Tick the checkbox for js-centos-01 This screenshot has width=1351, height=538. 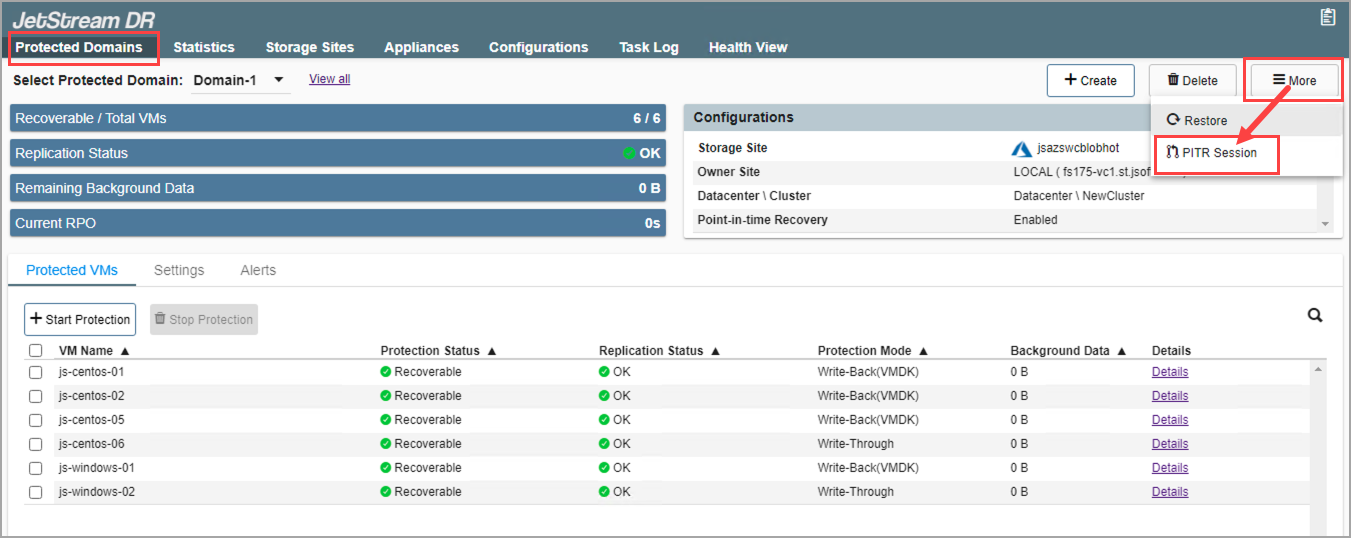pyautogui.click(x=36, y=372)
